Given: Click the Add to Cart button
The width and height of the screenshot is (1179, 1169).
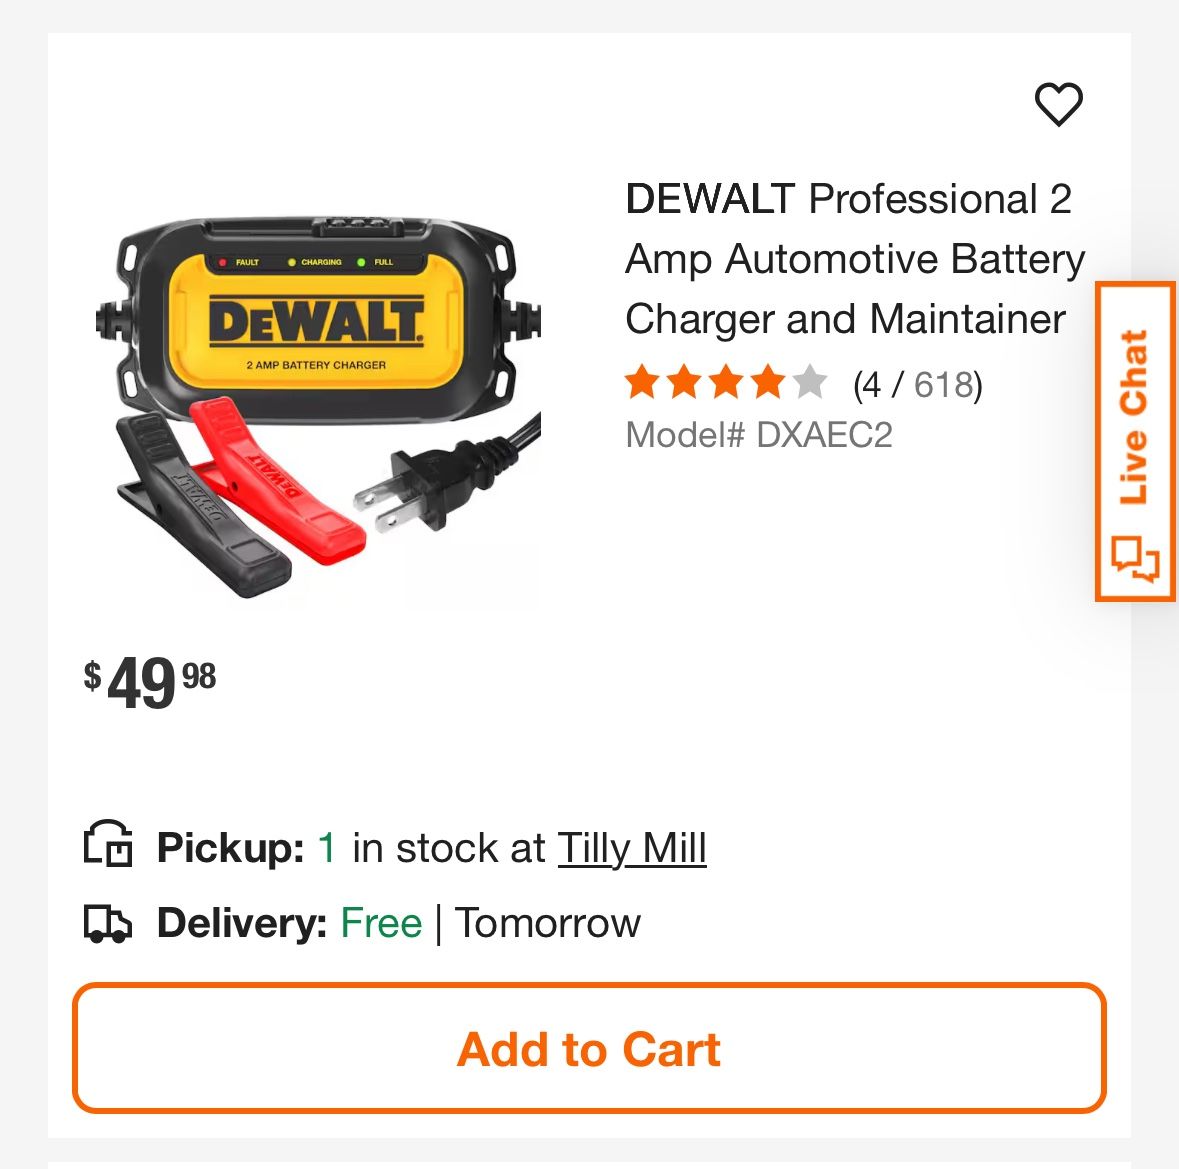Looking at the screenshot, I should pos(589,1048).
